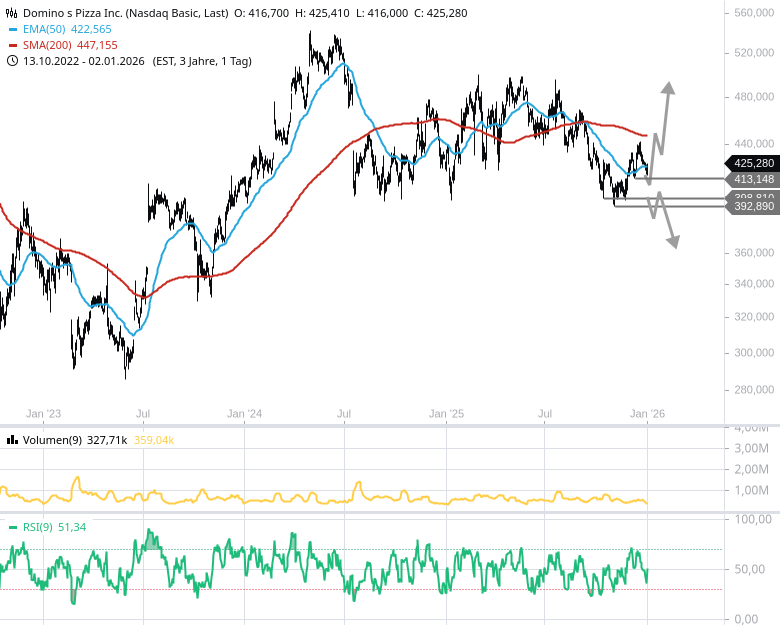Image resolution: width=780 pixels, height=625 pixels.
Task: Click the Jan '26 label on time axis
Action: (647, 413)
